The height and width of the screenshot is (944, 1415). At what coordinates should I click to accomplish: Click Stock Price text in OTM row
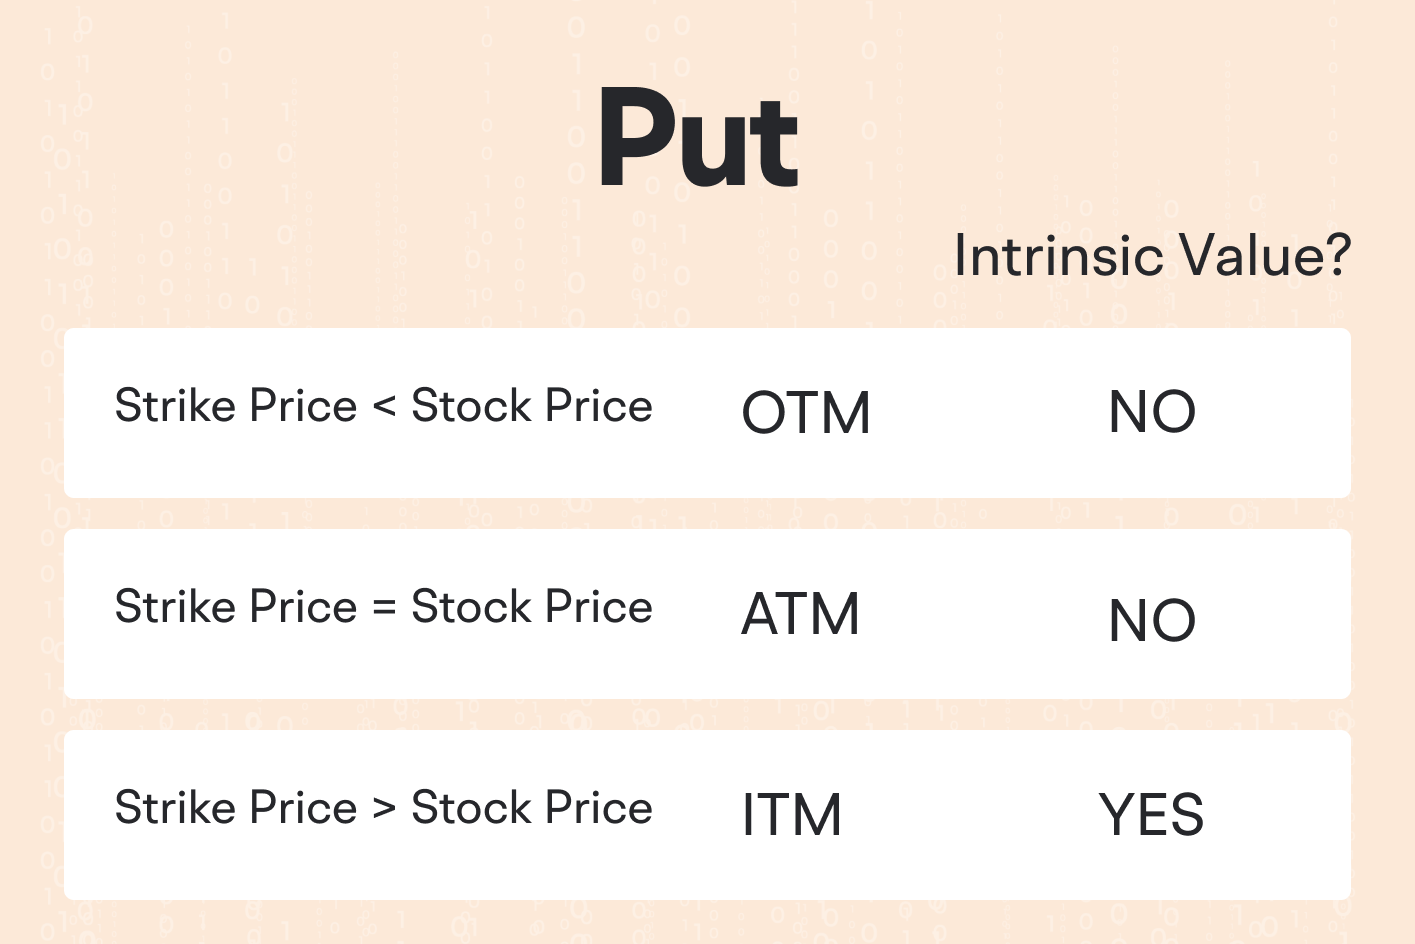[532, 406]
